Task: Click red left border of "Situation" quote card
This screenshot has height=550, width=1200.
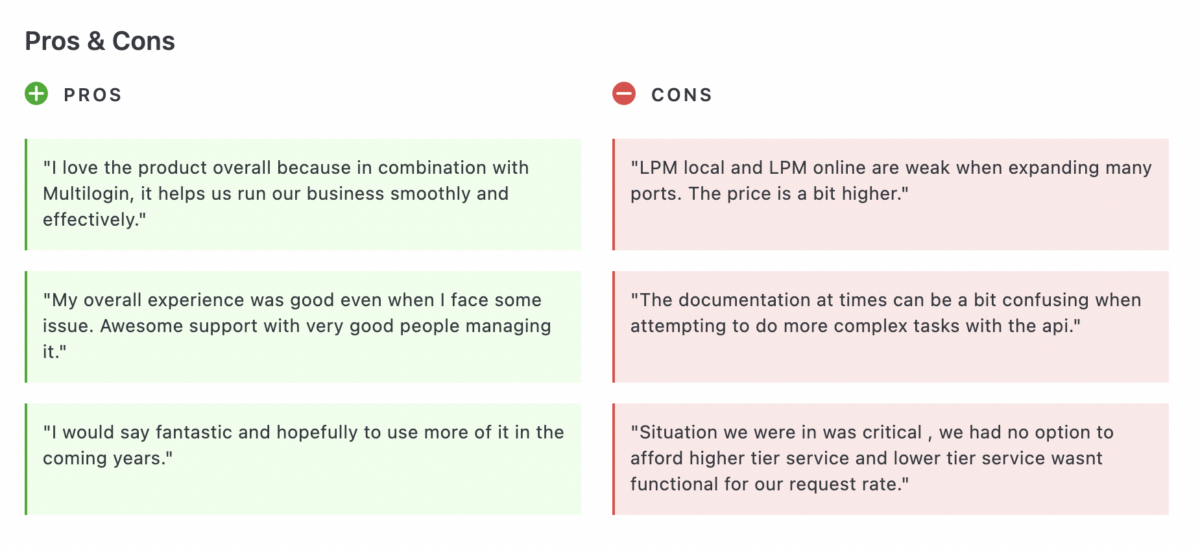Action: tap(614, 459)
